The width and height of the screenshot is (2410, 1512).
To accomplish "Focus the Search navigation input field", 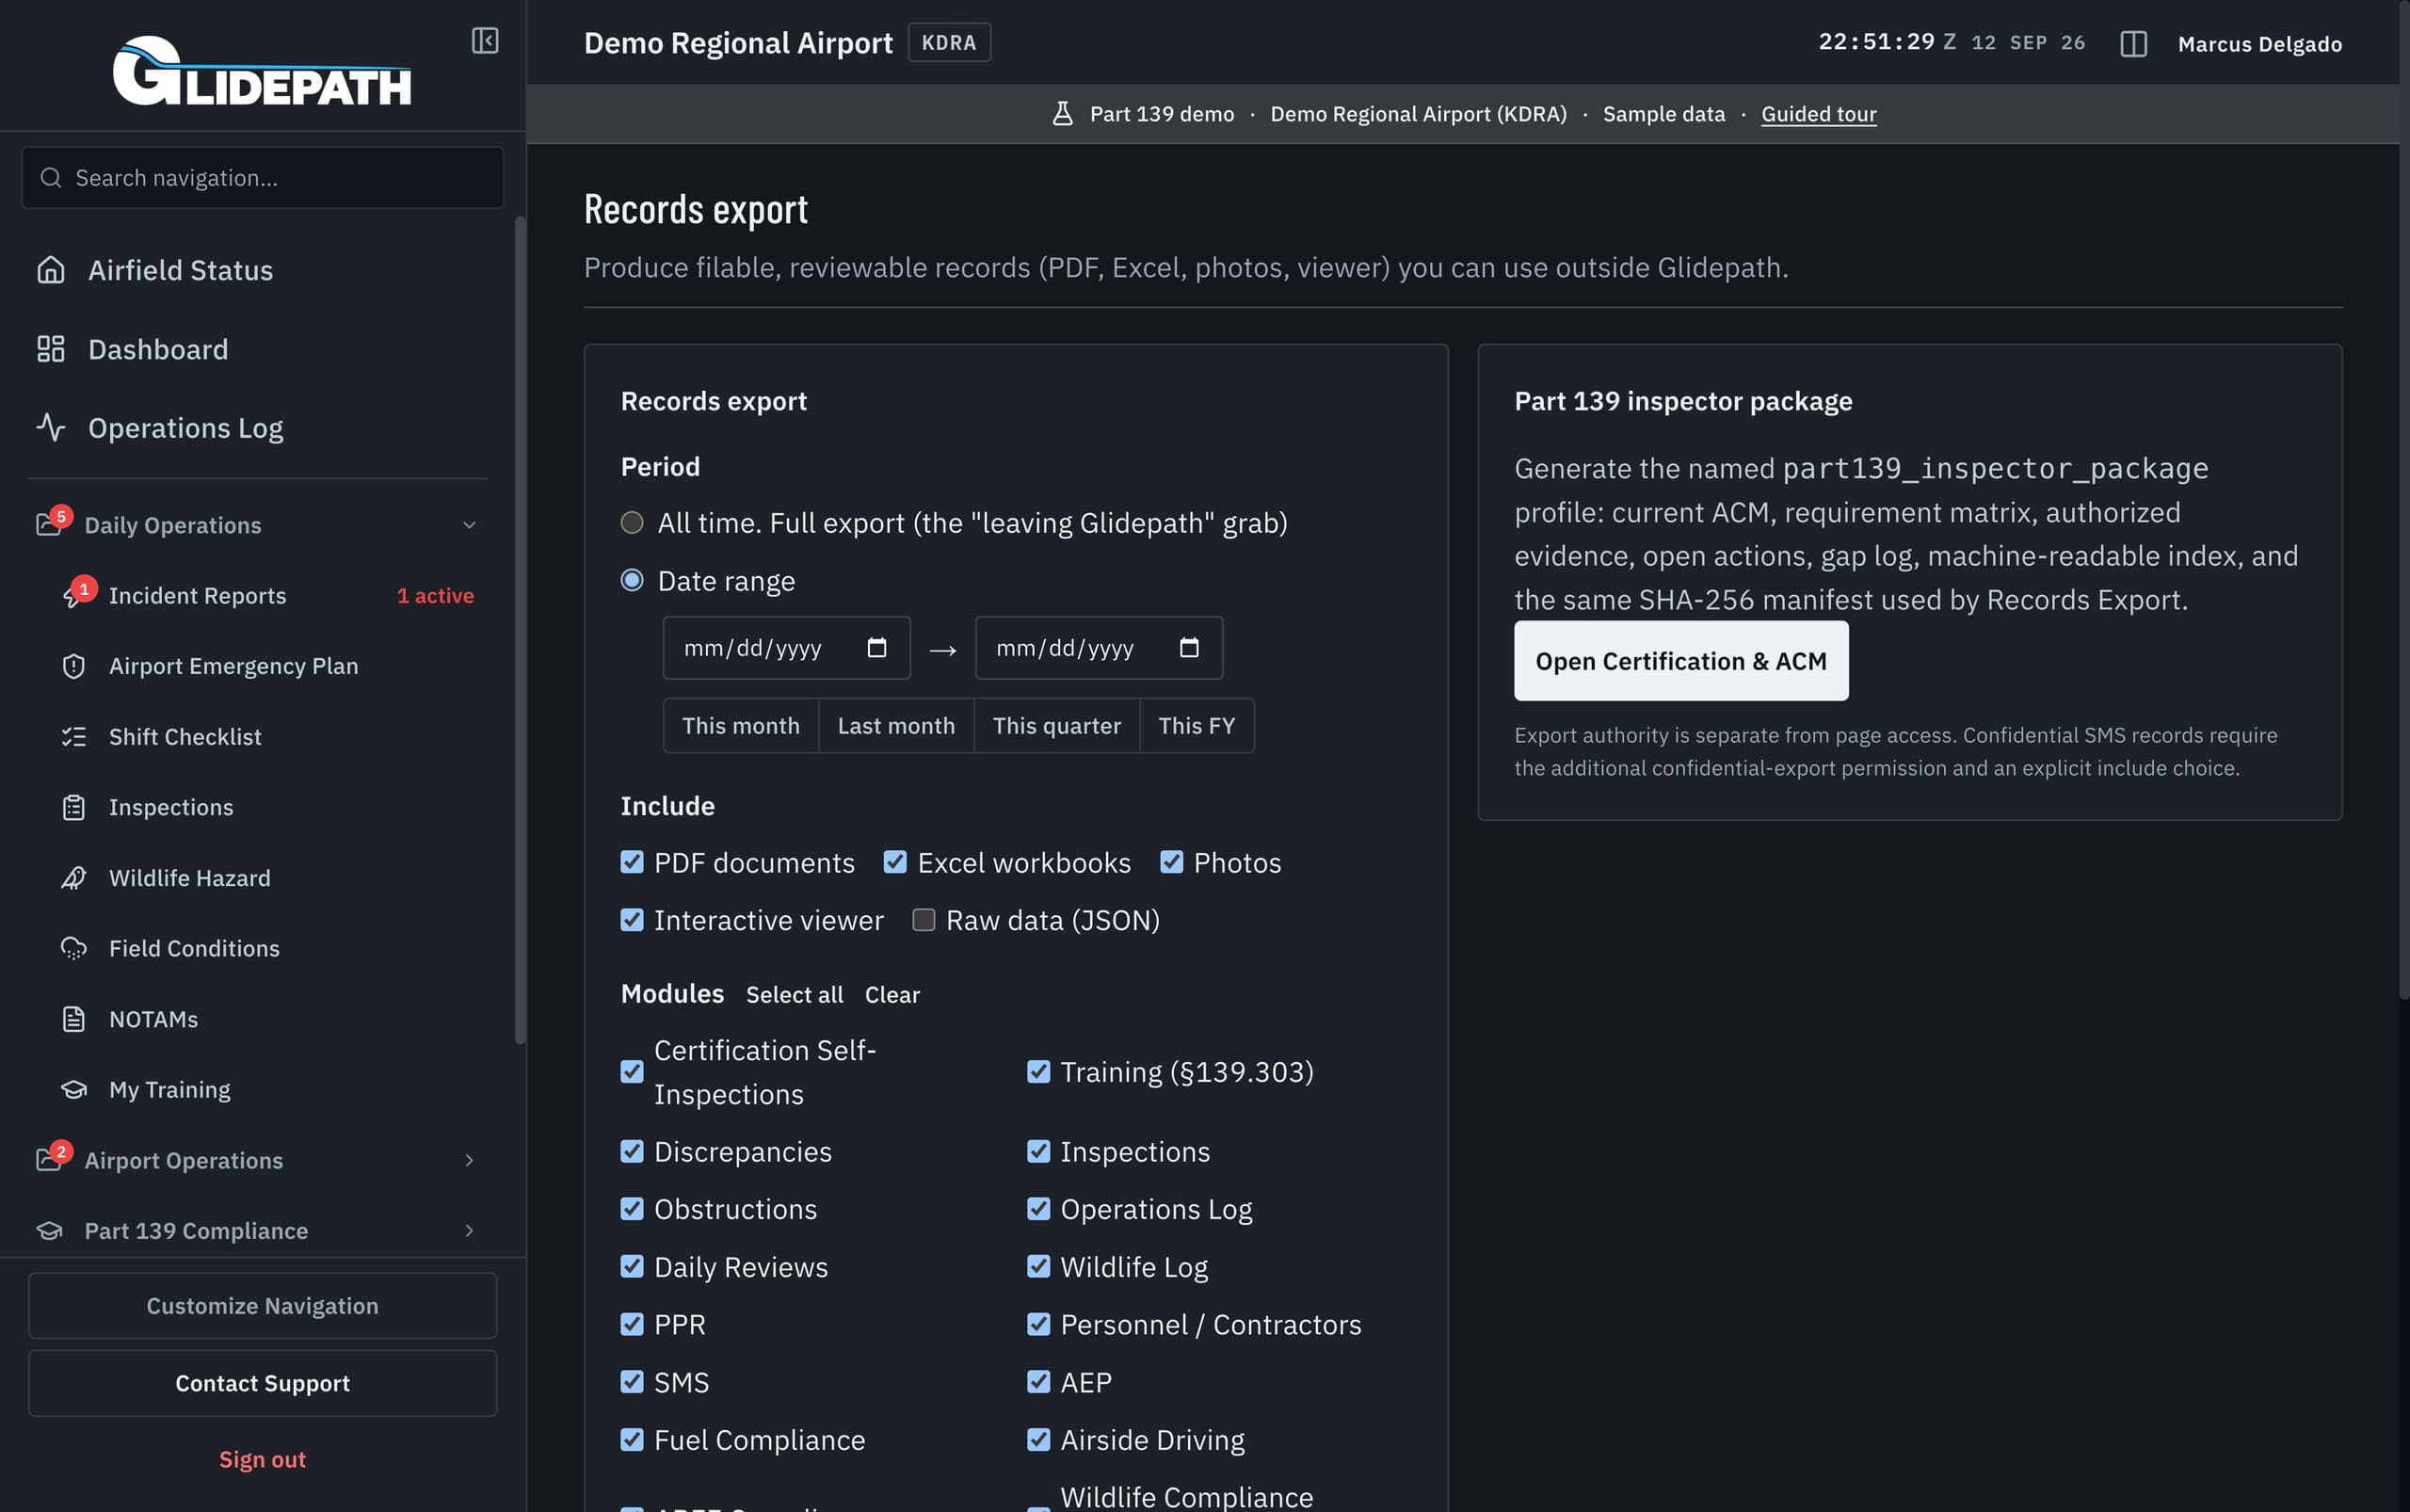I will 262,178.
